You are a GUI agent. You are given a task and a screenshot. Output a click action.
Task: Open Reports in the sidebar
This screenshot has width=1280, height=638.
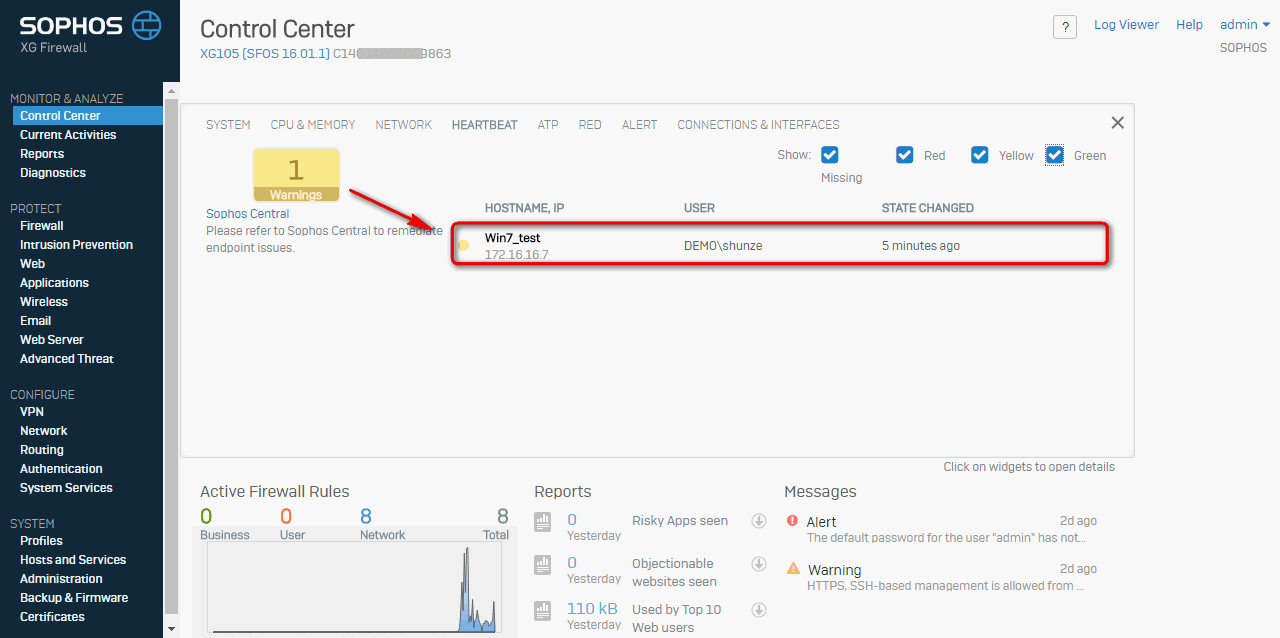pyautogui.click(x=42, y=154)
